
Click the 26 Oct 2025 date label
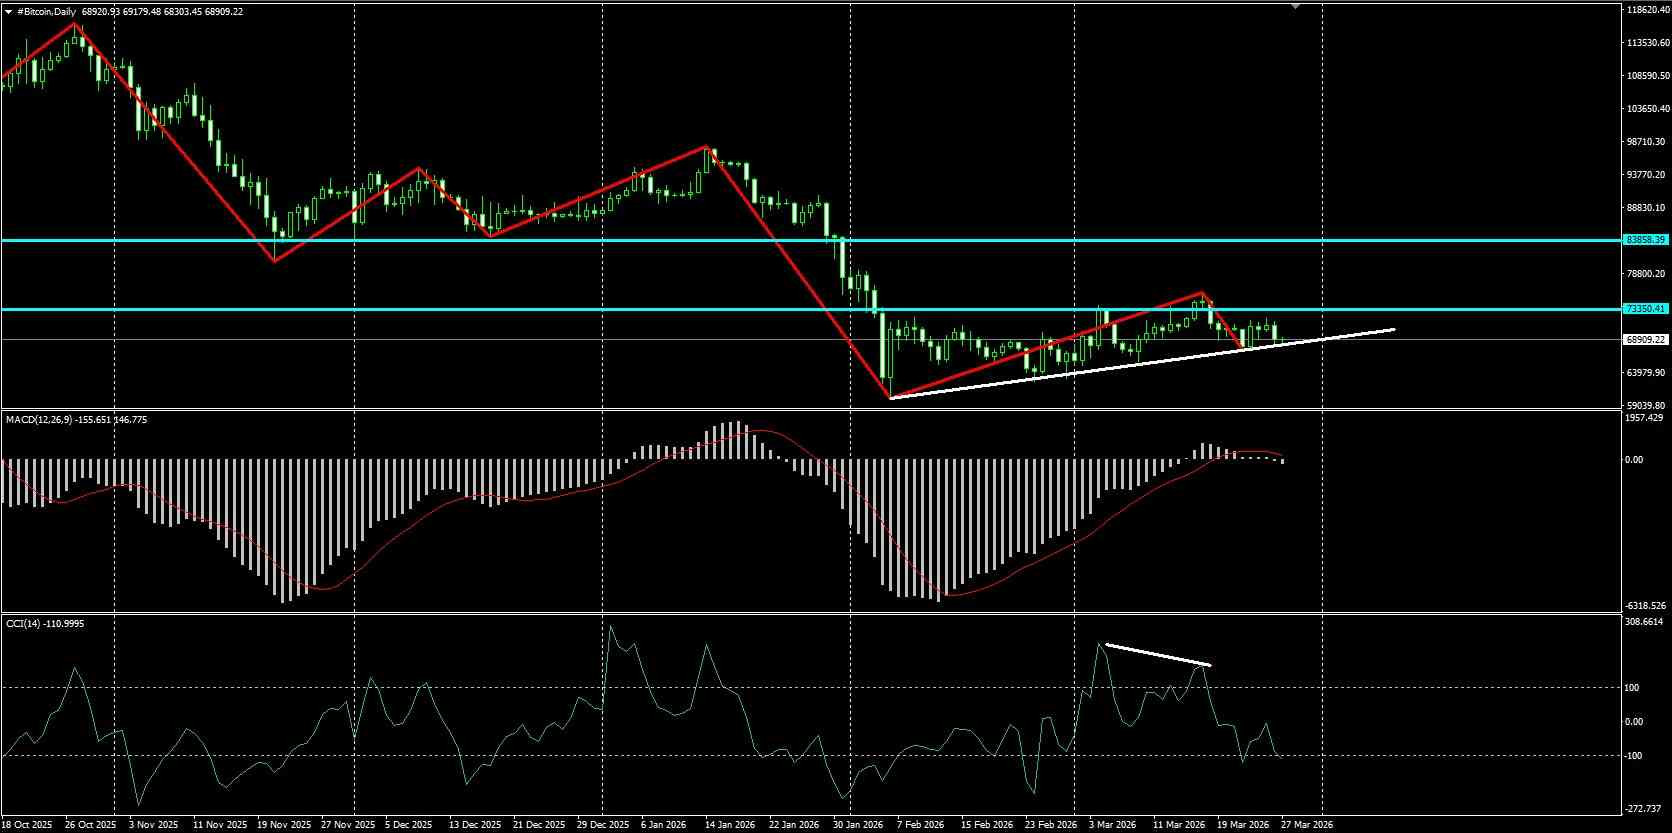point(90,825)
